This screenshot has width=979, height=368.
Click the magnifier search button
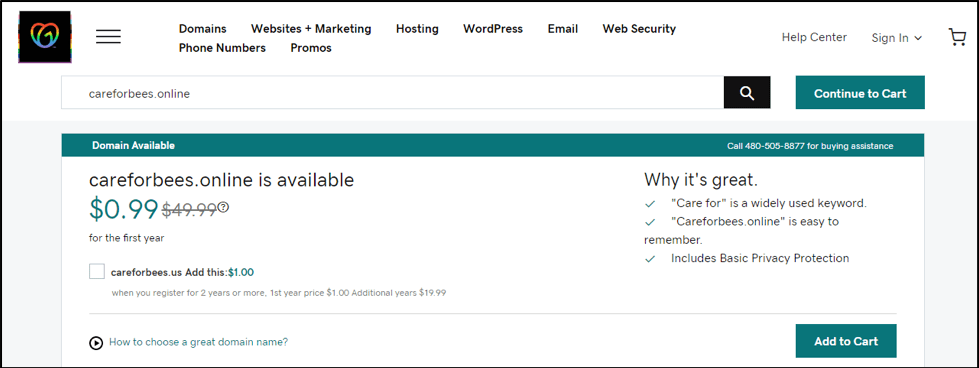[747, 92]
